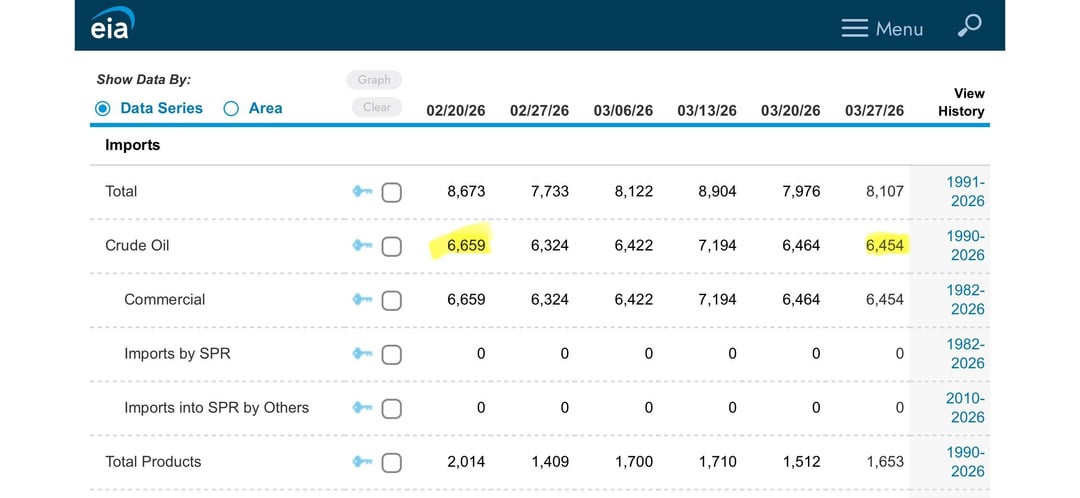The height and width of the screenshot is (498, 1080).
Task: Check the Total Products row checkbox
Action: [392, 462]
